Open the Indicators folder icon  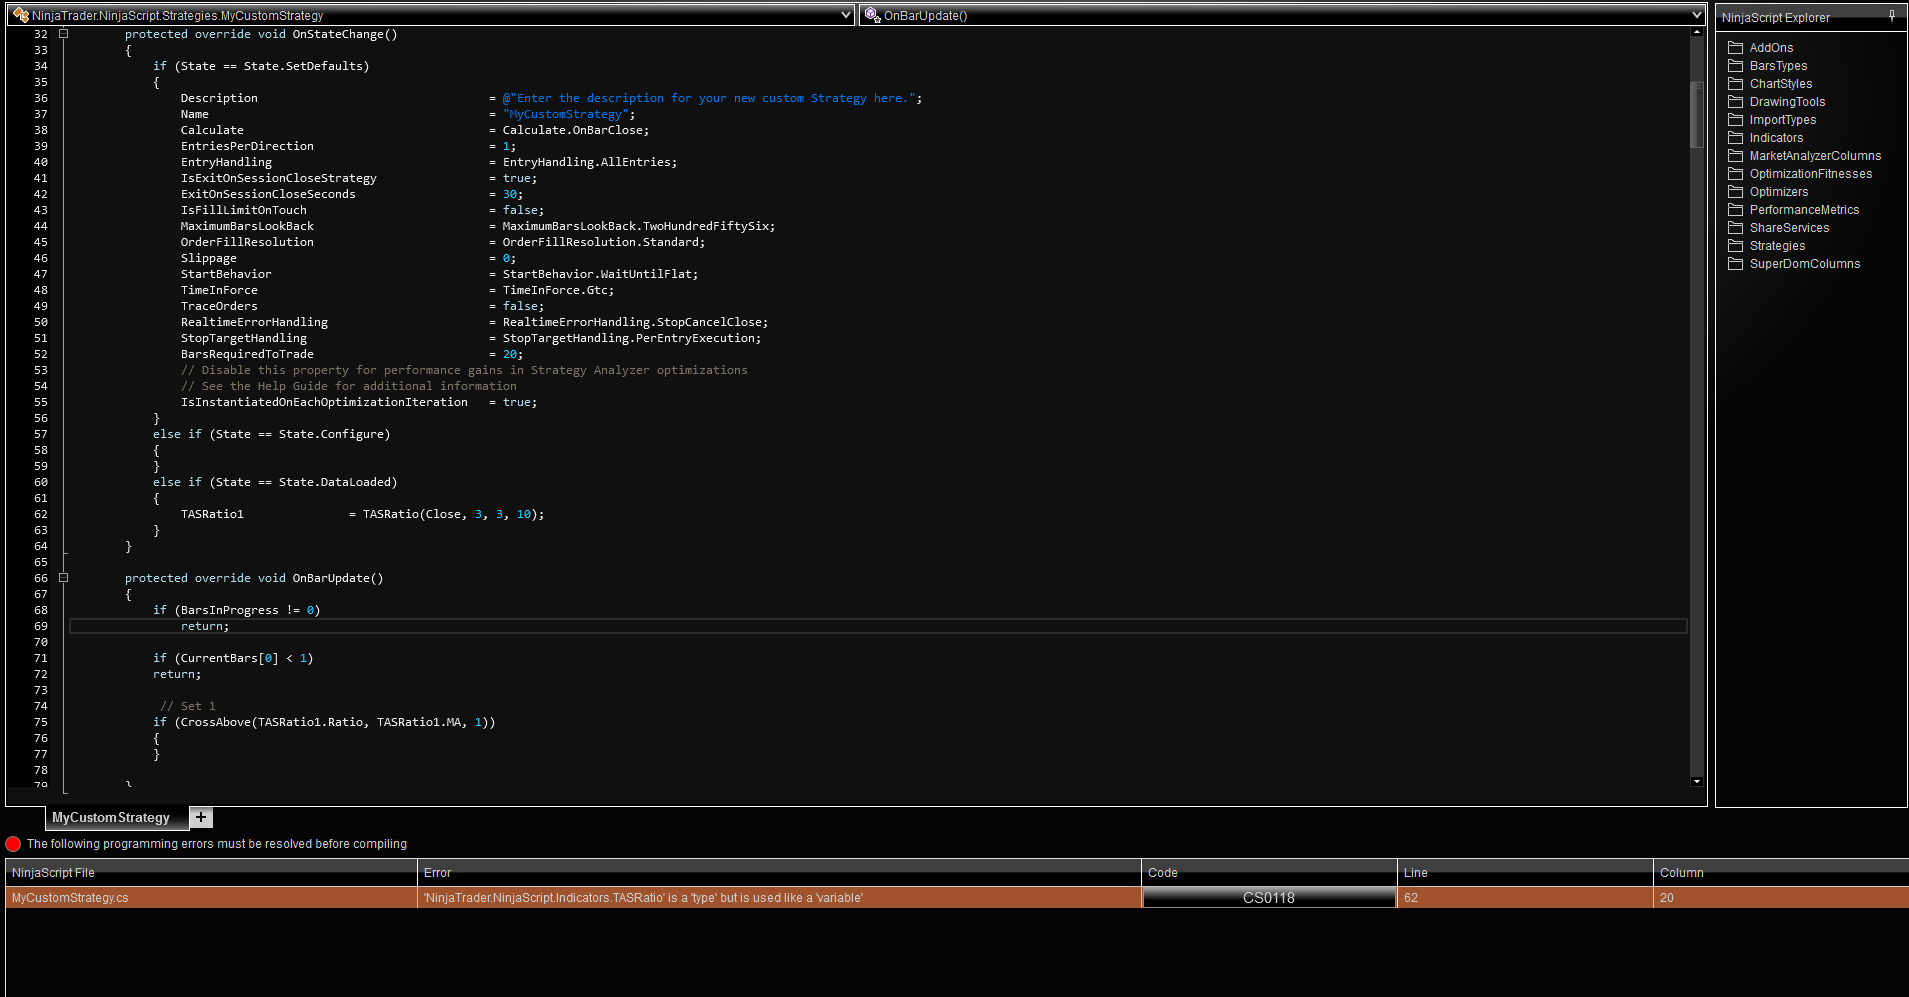(1735, 138)
